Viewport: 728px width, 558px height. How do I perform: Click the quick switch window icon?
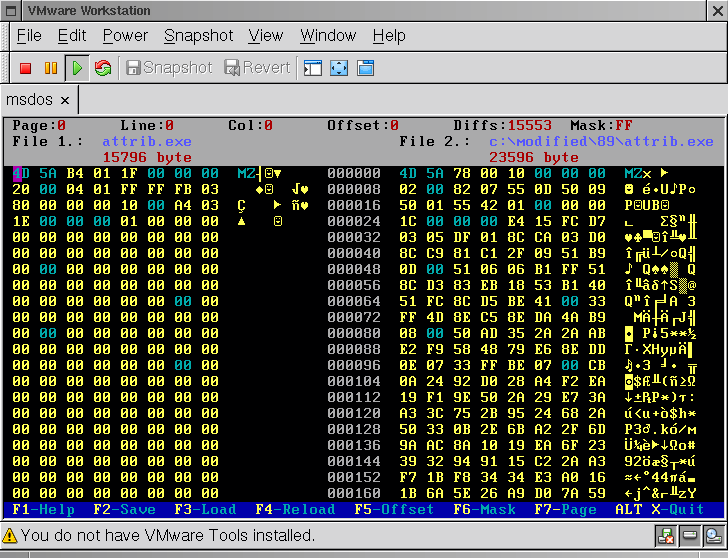(x=365, y=68)
